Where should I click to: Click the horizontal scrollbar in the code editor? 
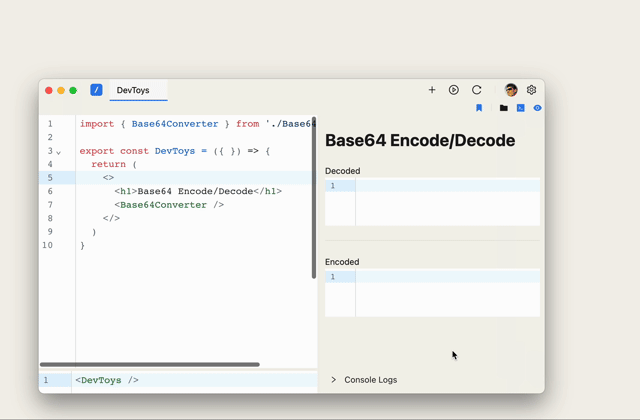(x=150, y=364)
